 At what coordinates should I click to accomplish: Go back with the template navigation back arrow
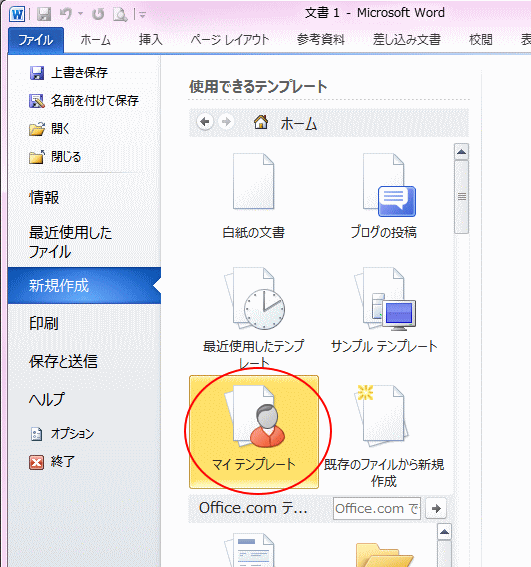click(205, 122)
